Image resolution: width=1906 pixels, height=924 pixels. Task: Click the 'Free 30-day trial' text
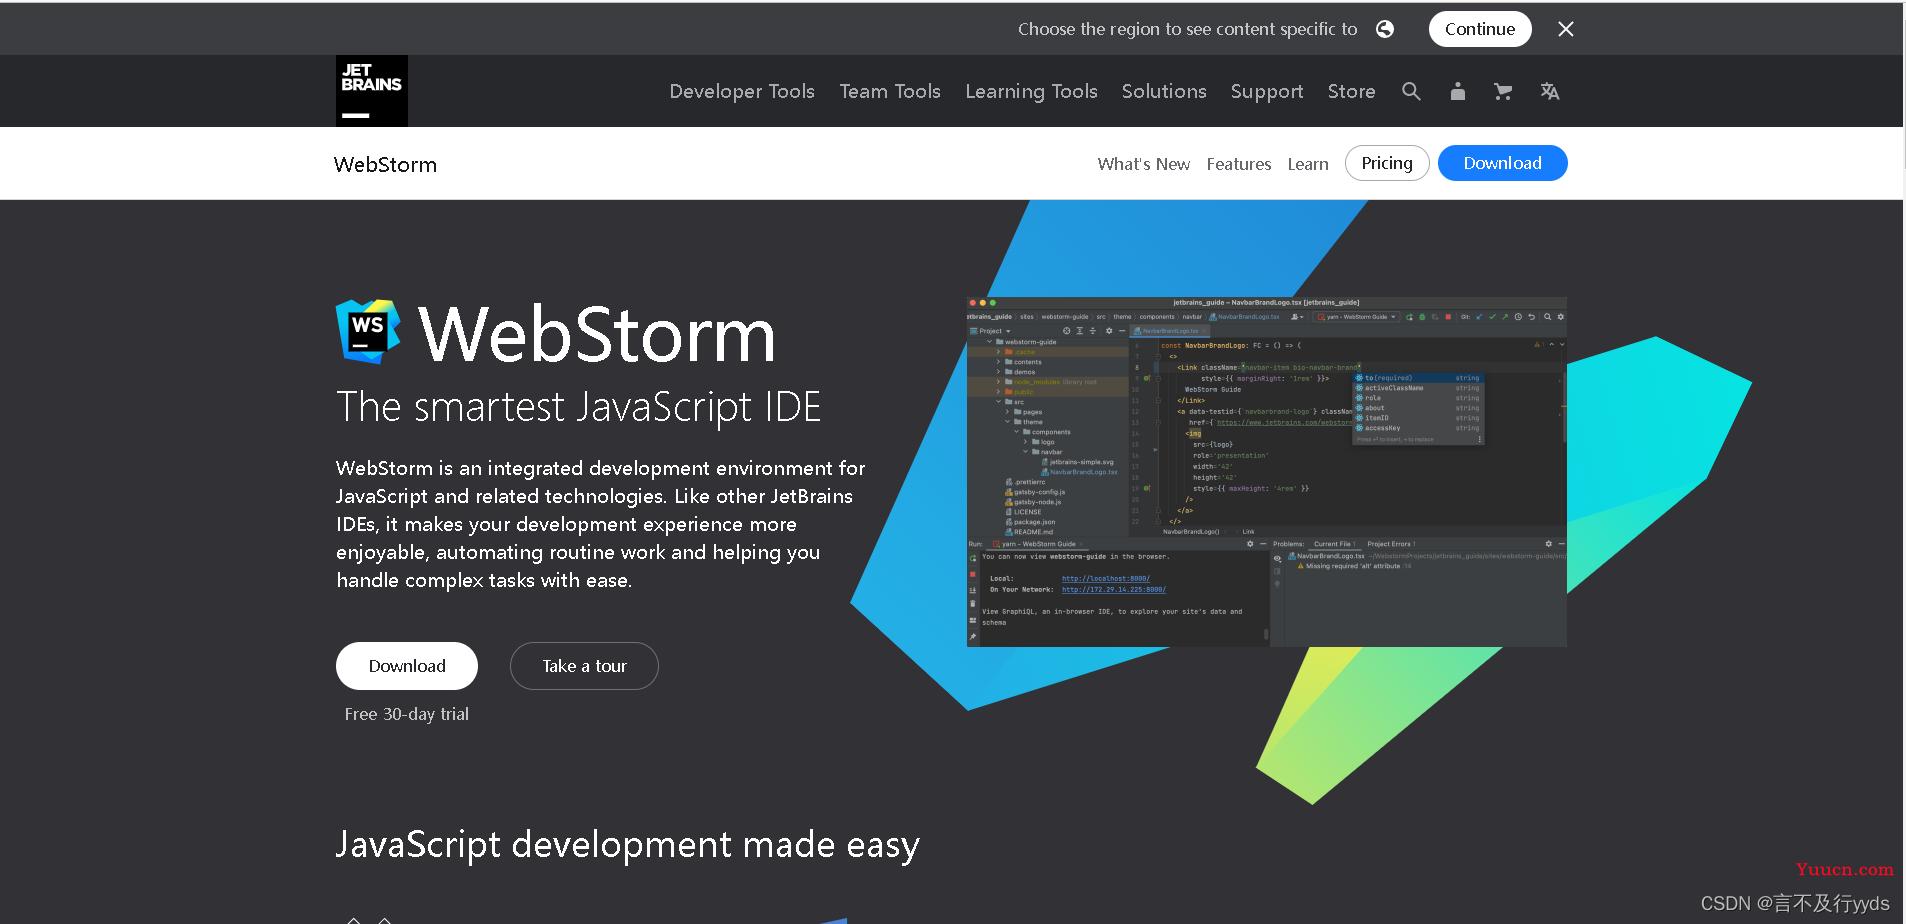tap(406, 714)
